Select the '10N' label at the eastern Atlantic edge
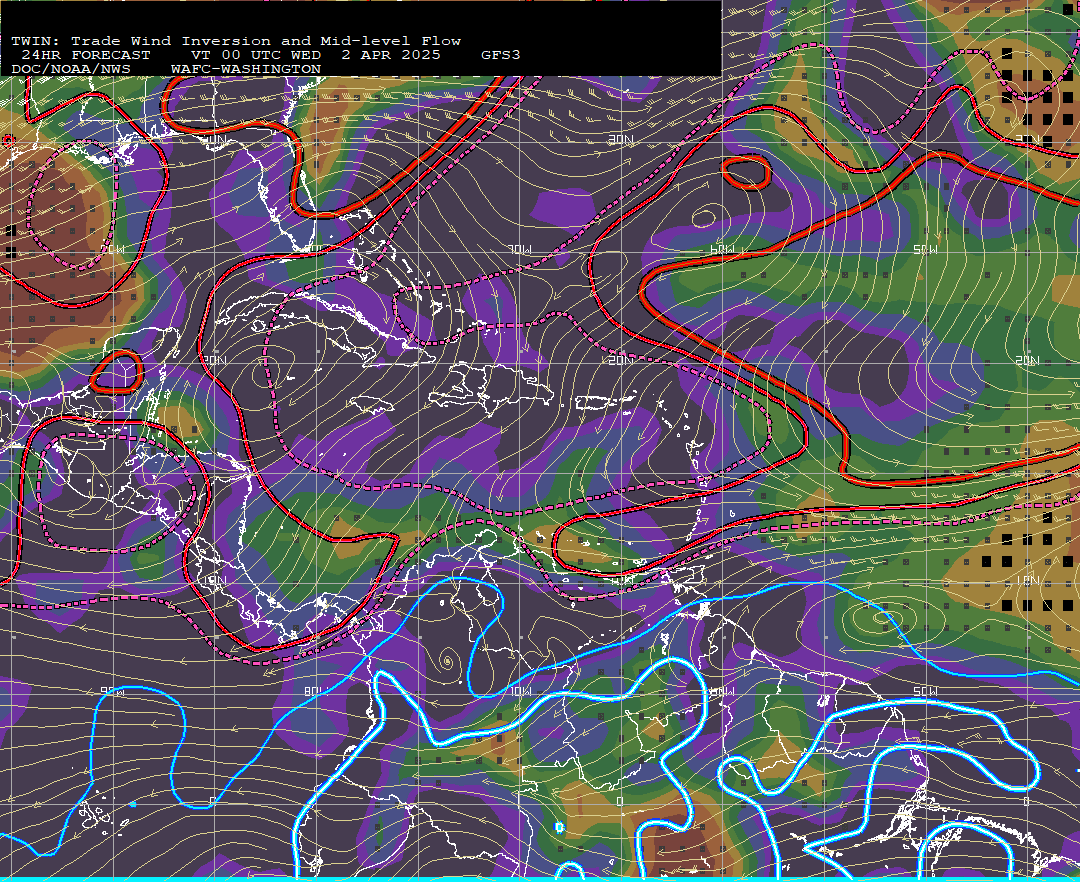The image size is (1080, 882). (x=1027, y=580)
